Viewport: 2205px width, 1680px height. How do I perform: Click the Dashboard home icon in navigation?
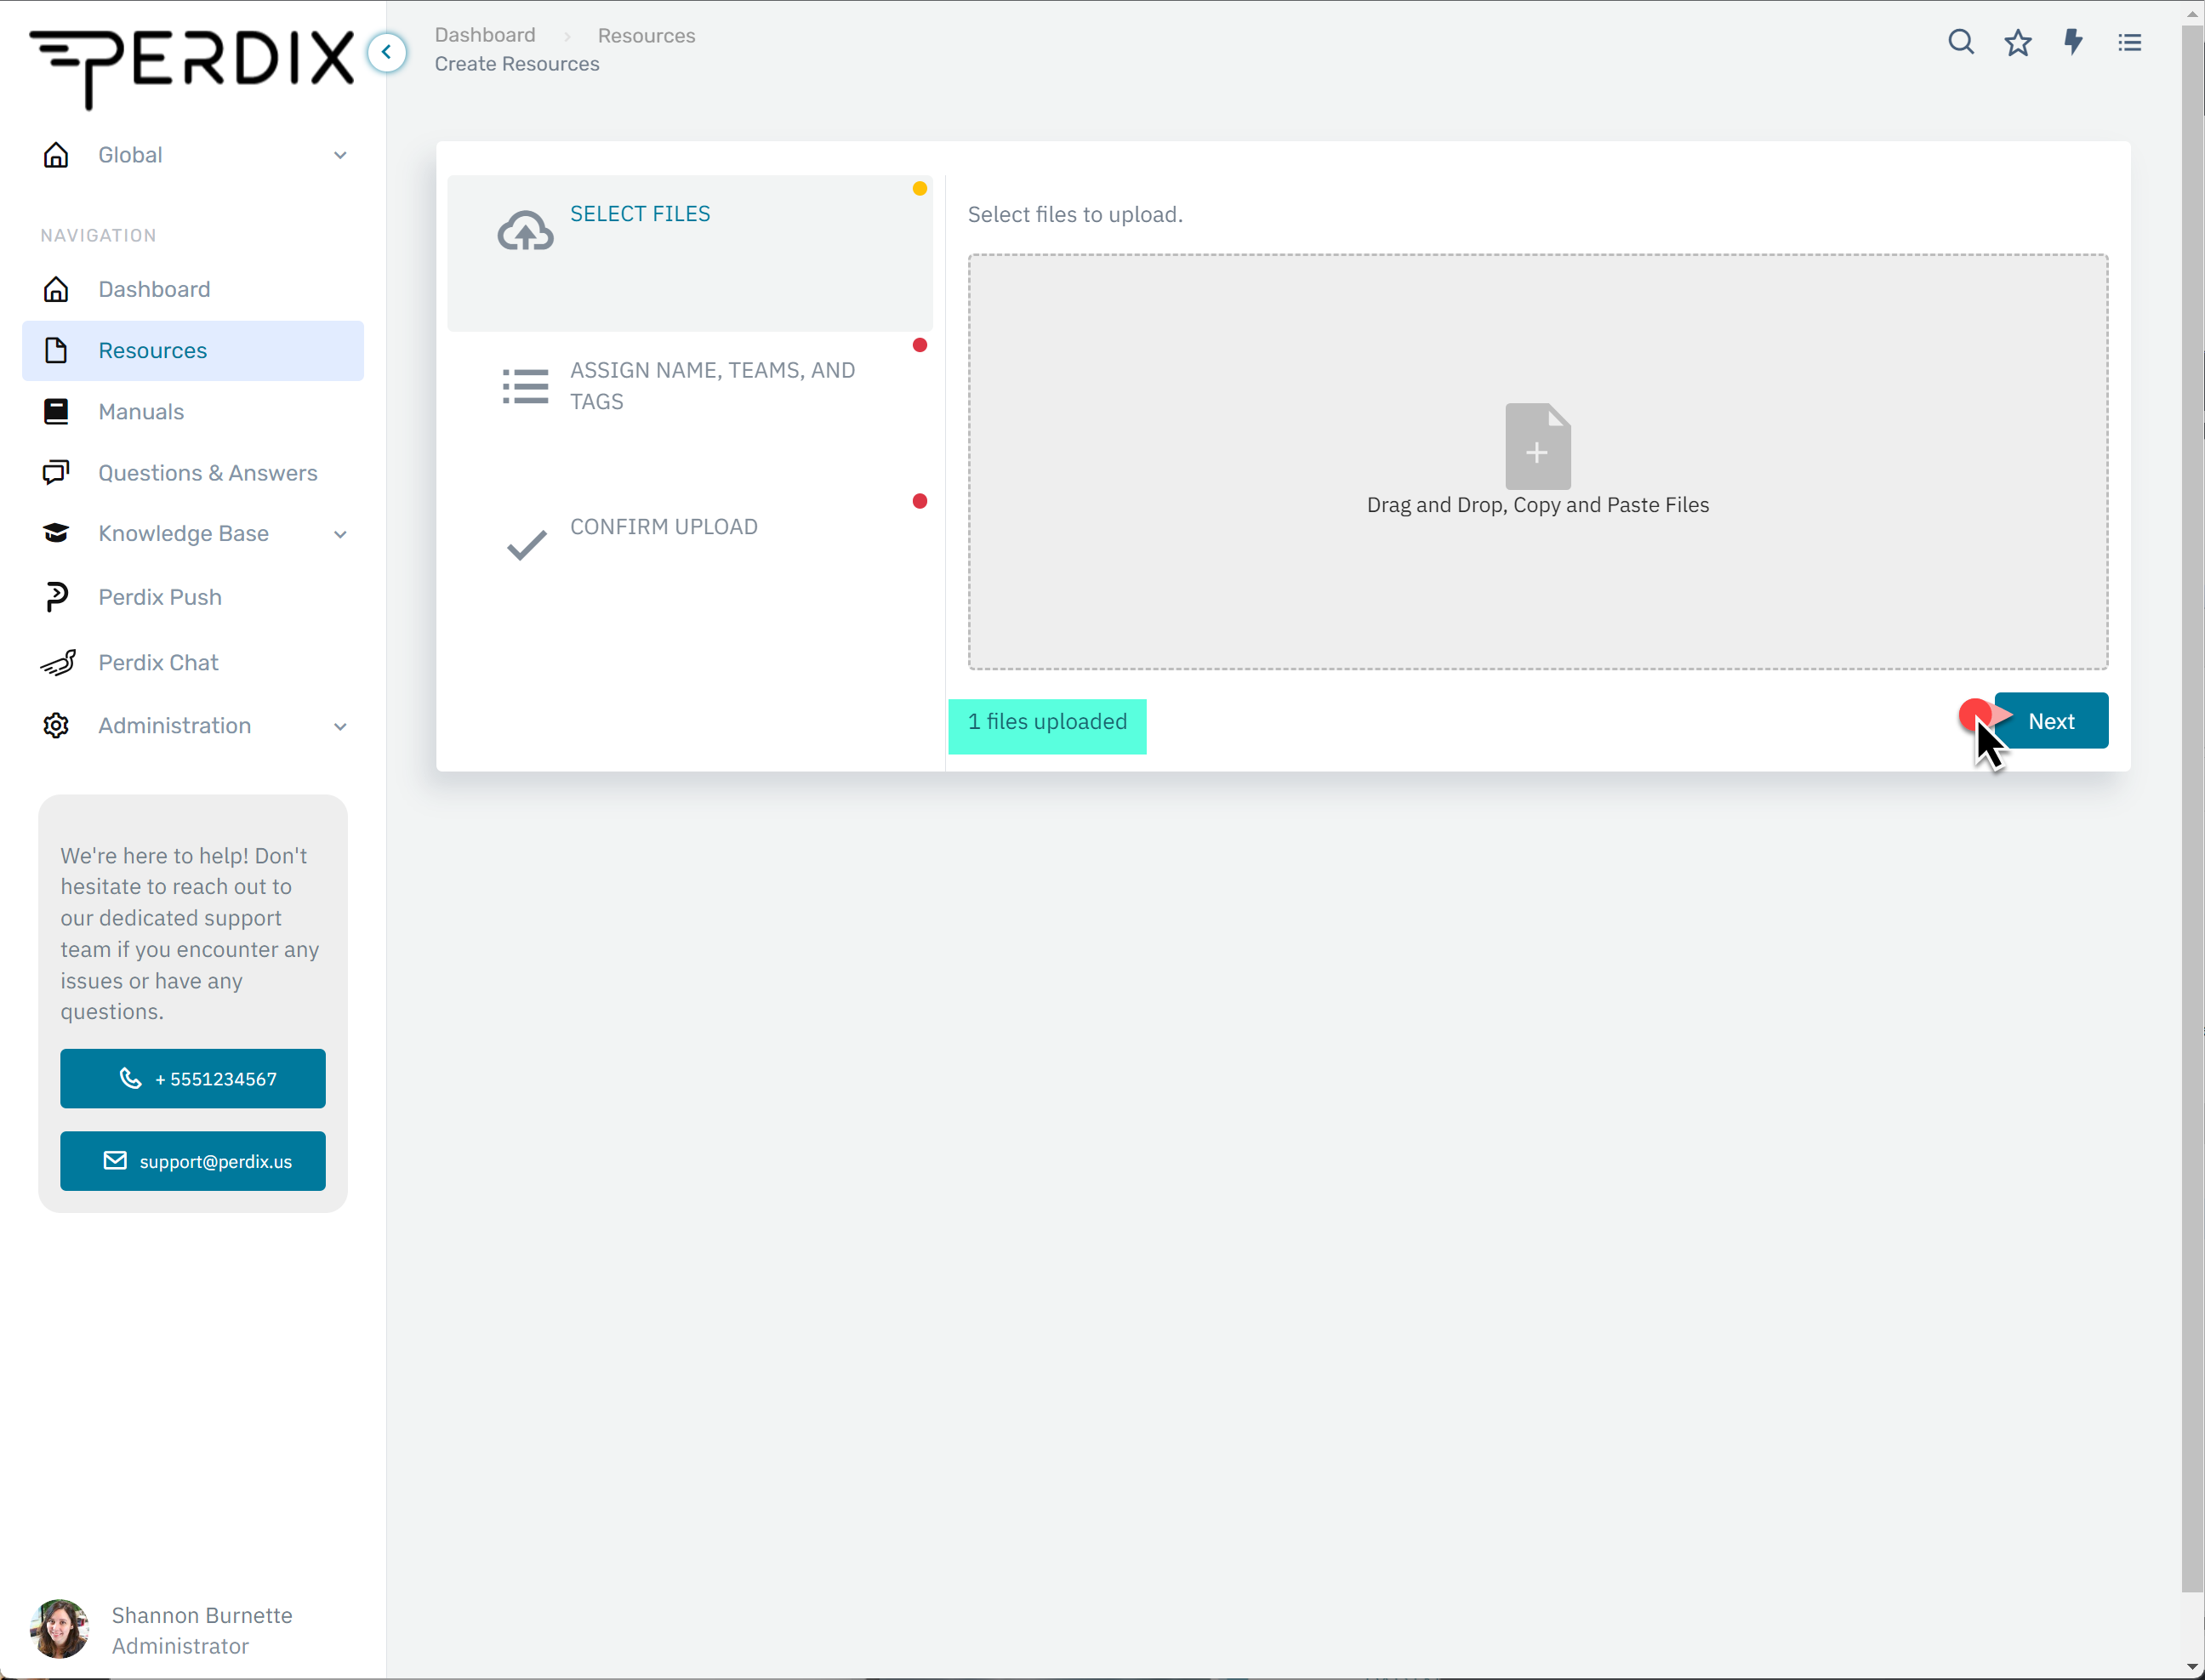56,289
